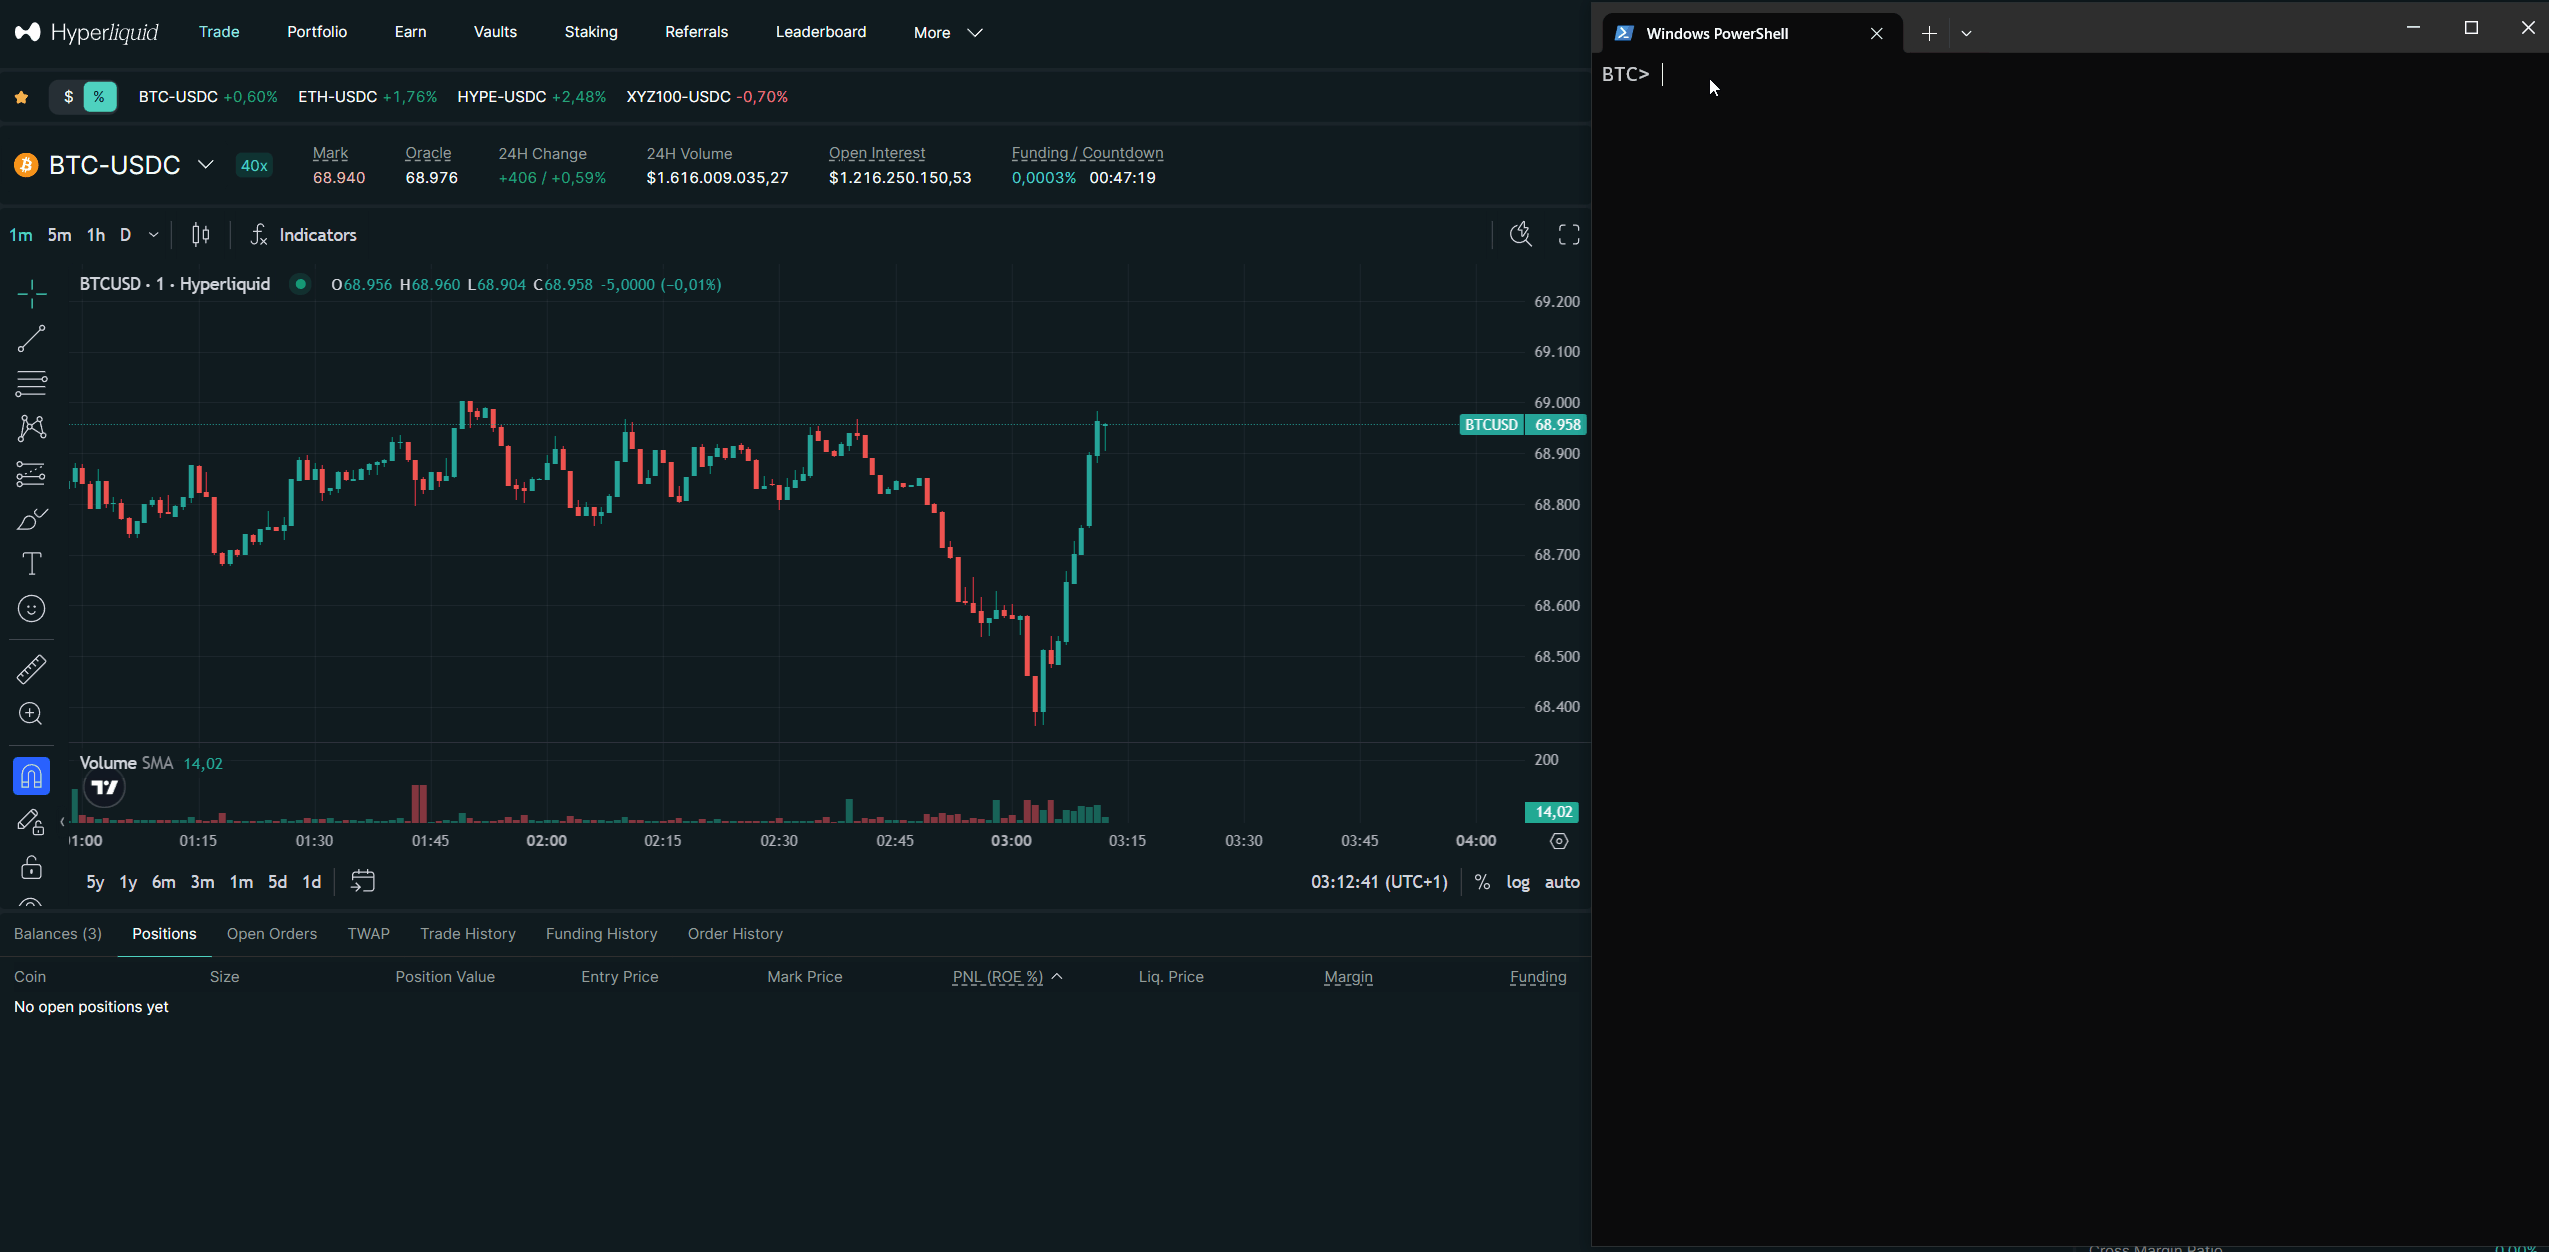The height and width of the screenshot is (1252, 2549).
Task: Select the trend line drawing tool
Action: 31,338
